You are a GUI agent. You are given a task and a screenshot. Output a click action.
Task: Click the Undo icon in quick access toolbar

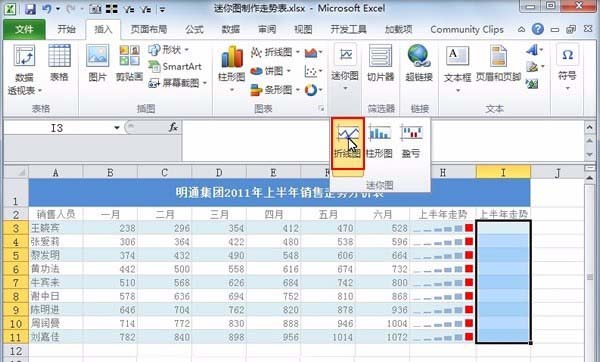(x=47, y=8)
